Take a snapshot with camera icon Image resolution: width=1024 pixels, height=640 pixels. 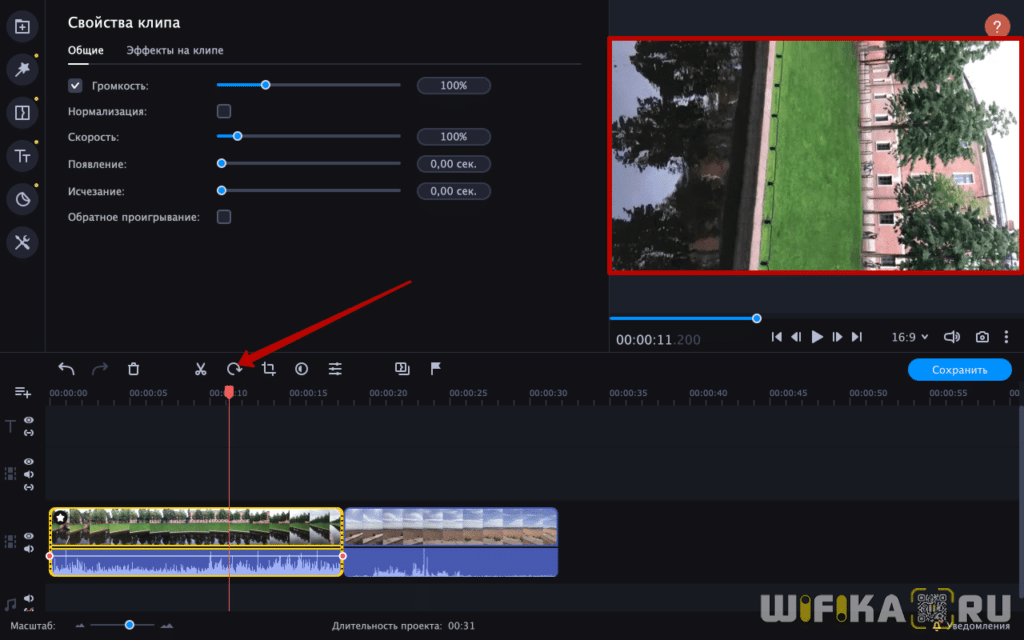point(983,338)
